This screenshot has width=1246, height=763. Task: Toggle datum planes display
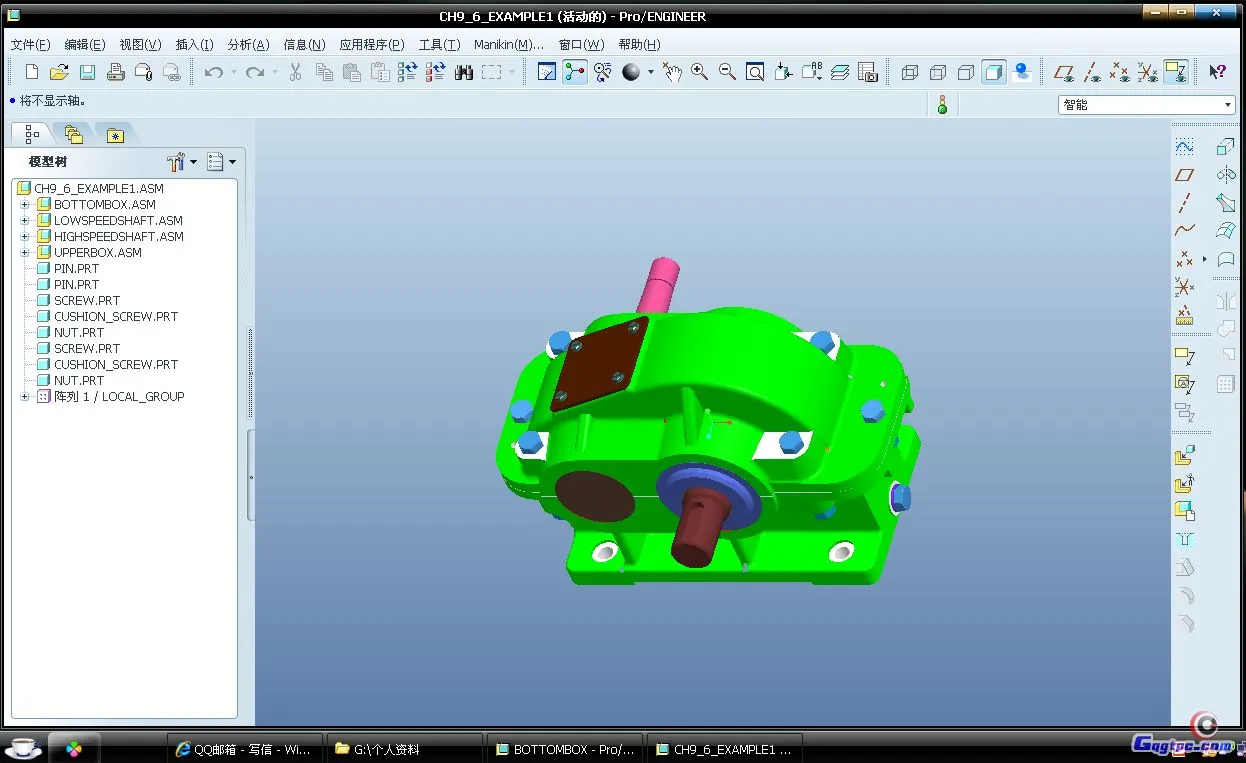click(x=1064, y=72)
